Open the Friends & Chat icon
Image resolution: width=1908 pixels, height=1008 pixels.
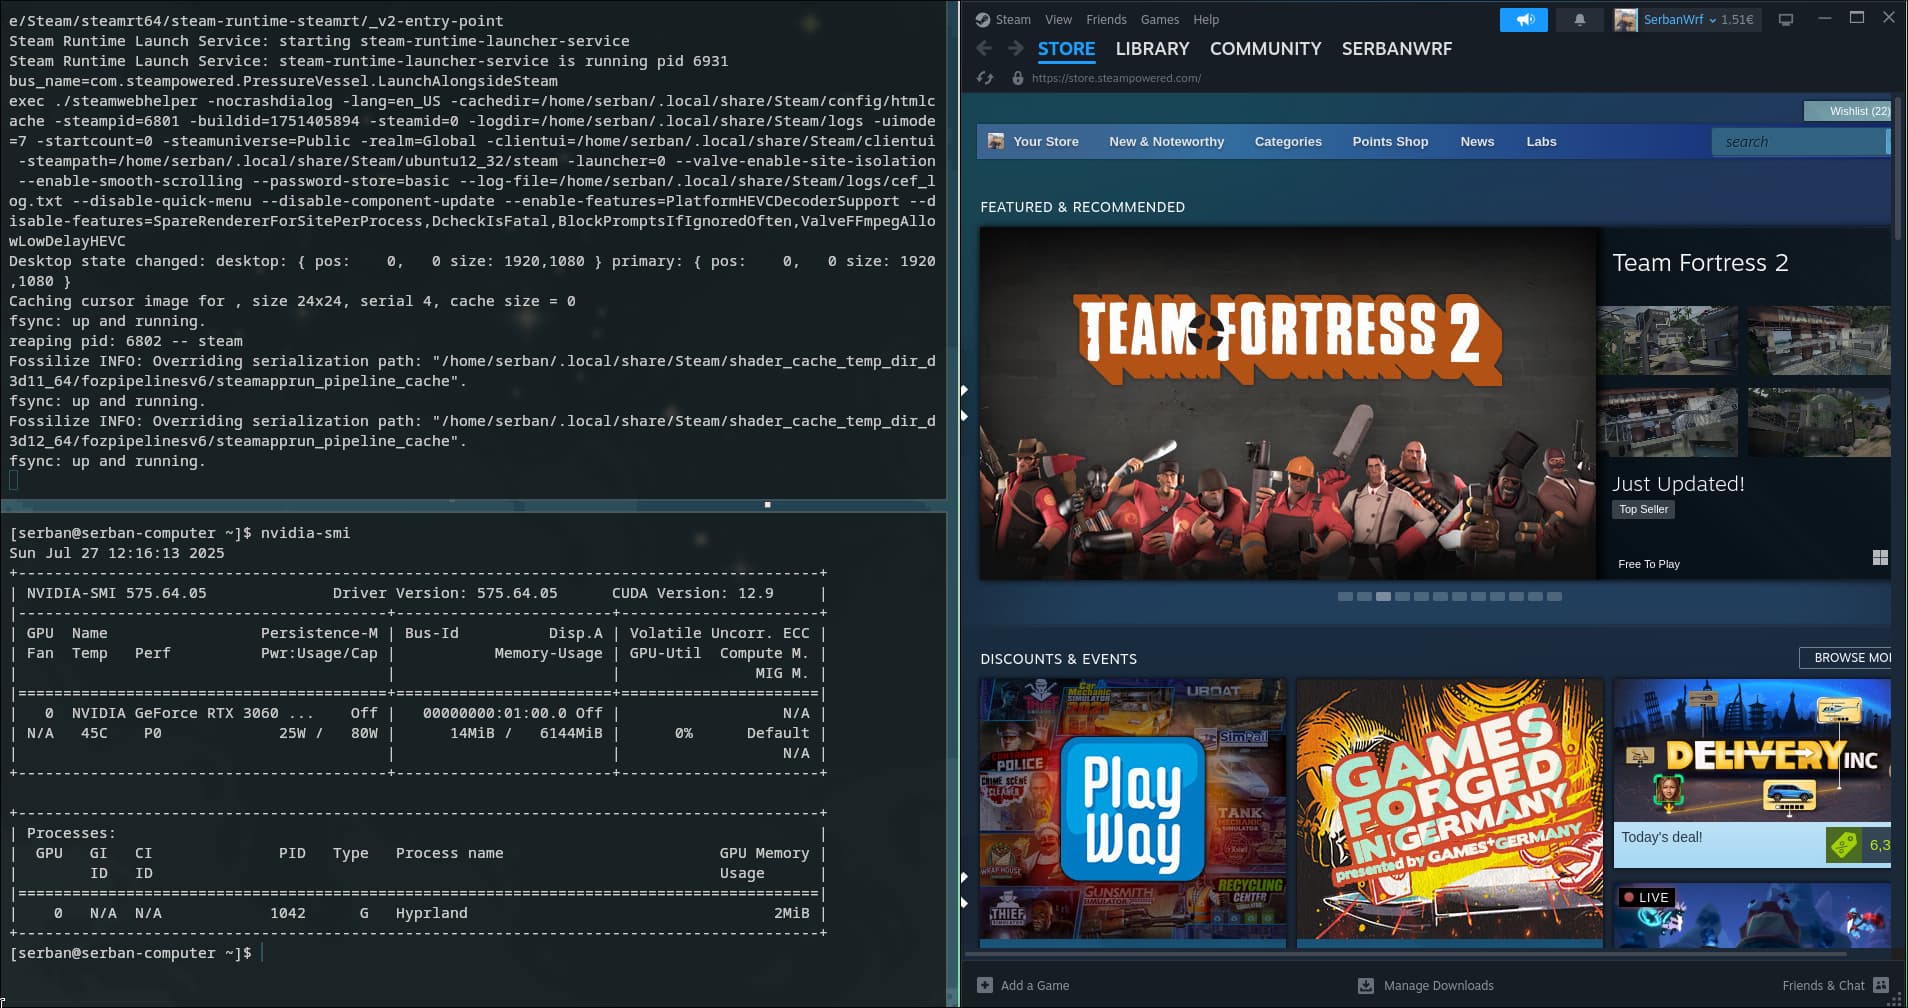click(1881, 985)
